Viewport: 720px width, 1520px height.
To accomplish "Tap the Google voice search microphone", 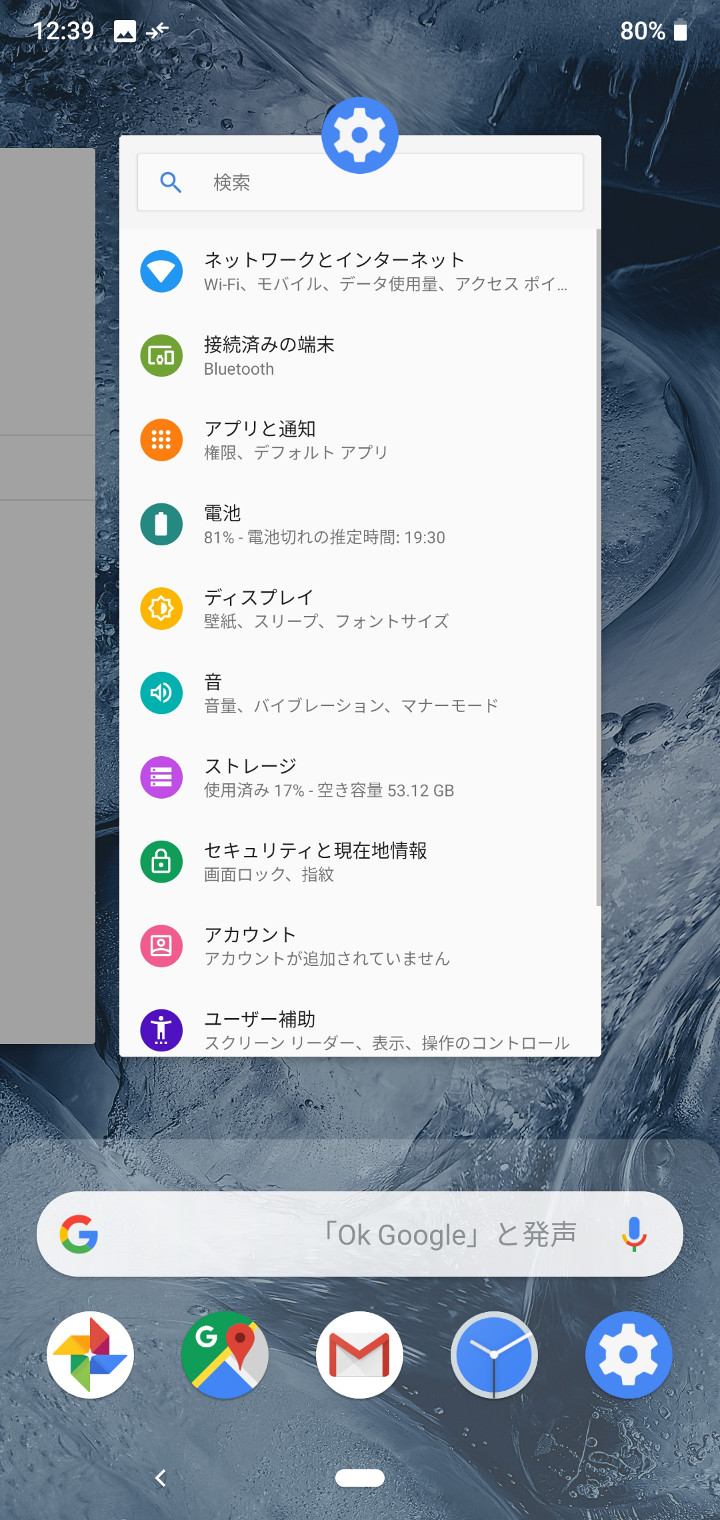I will coord(634,1234).
